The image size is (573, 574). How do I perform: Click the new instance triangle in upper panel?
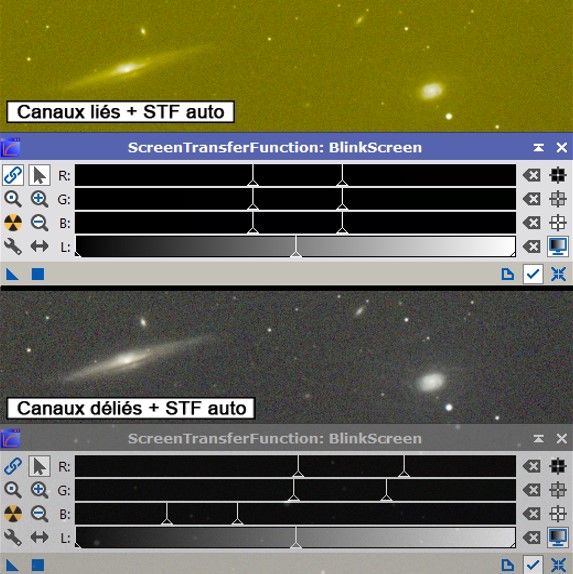tap(12, 274)
